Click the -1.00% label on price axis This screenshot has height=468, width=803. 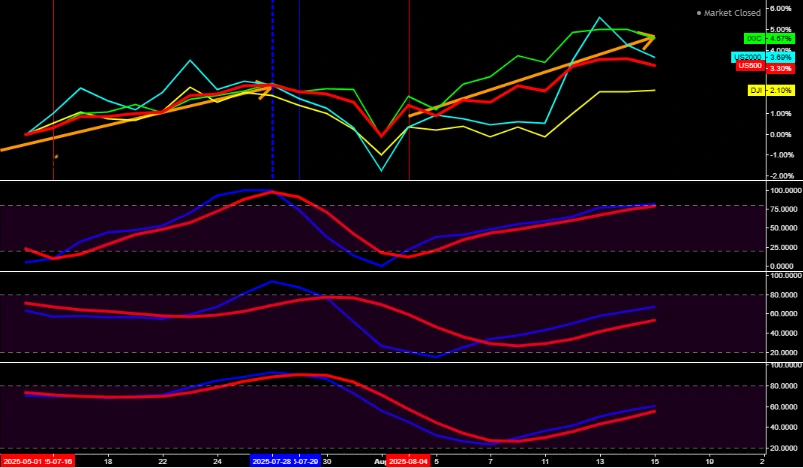coord(780,155)
